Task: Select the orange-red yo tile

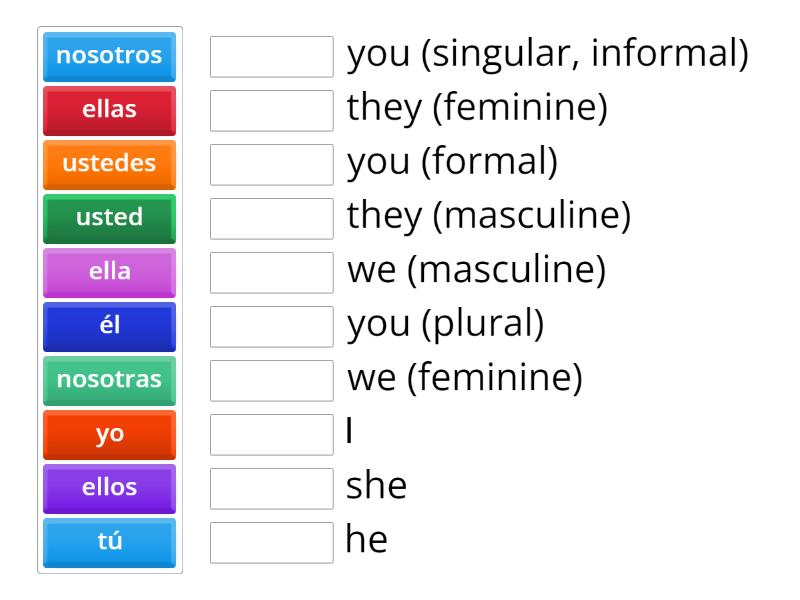Action: click(109, 435)
